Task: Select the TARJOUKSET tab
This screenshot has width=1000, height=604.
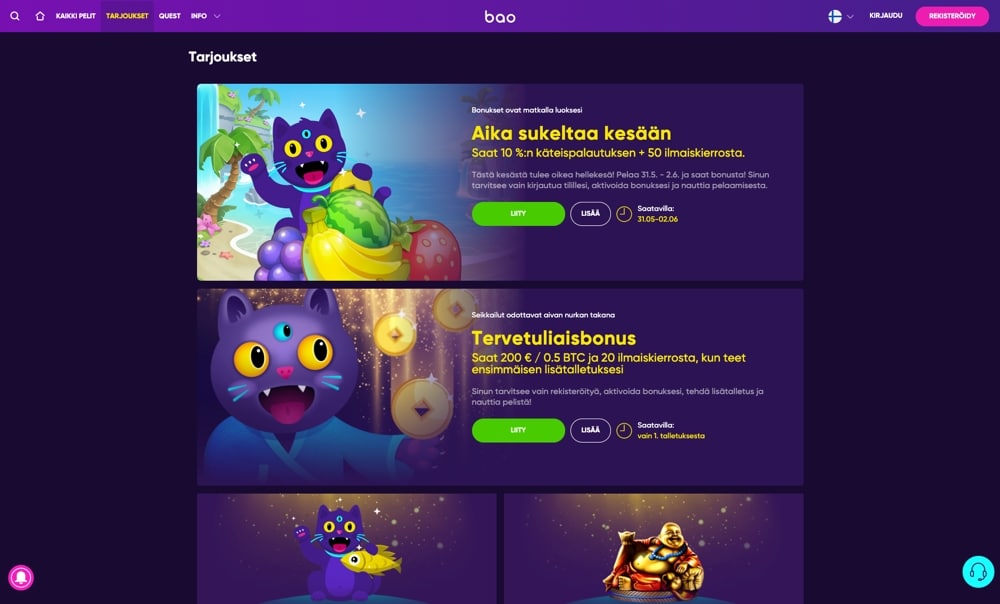Action: [x=127, y=16]
